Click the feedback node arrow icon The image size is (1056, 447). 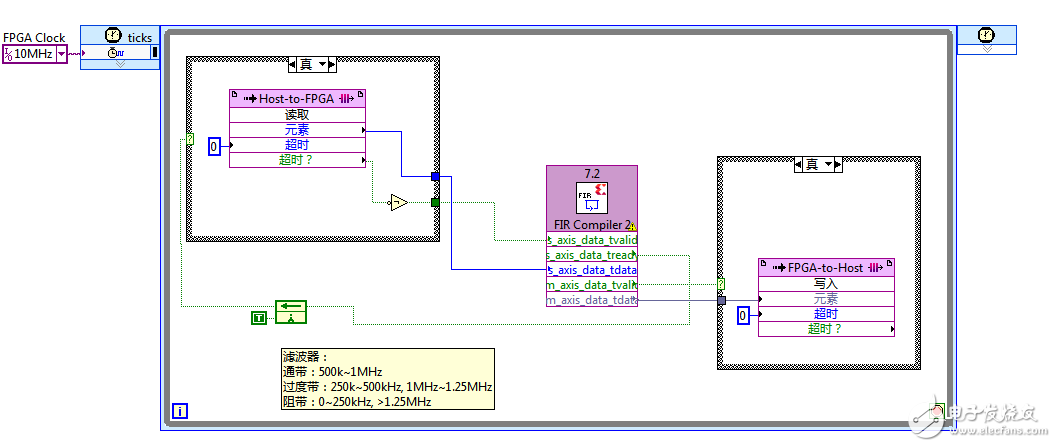click(291, 312)
